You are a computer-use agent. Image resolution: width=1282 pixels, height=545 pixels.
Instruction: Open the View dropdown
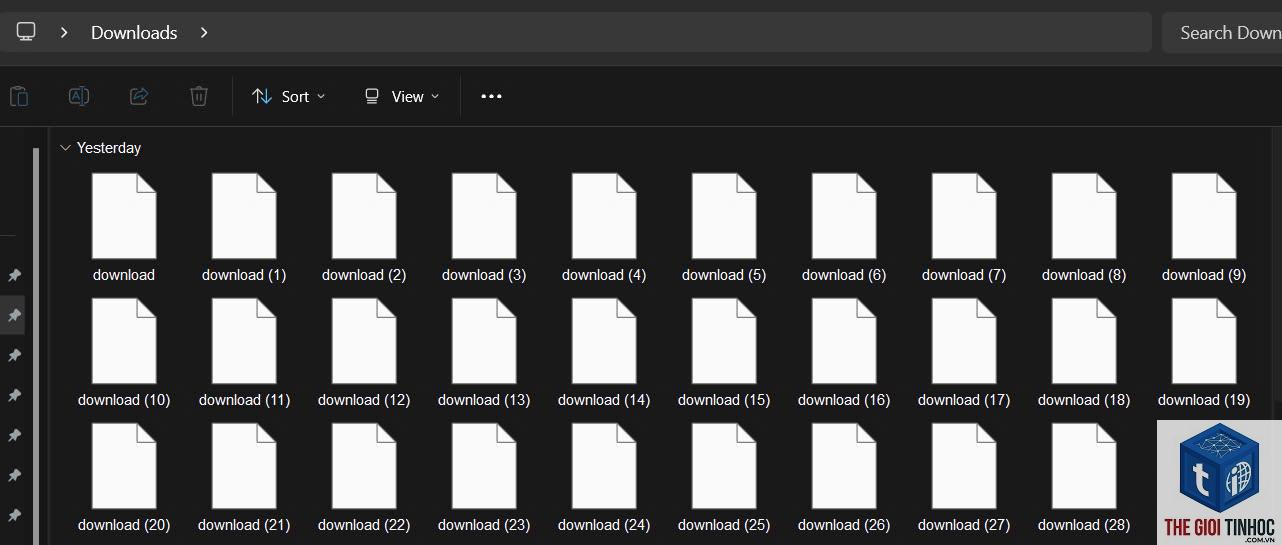401,96
